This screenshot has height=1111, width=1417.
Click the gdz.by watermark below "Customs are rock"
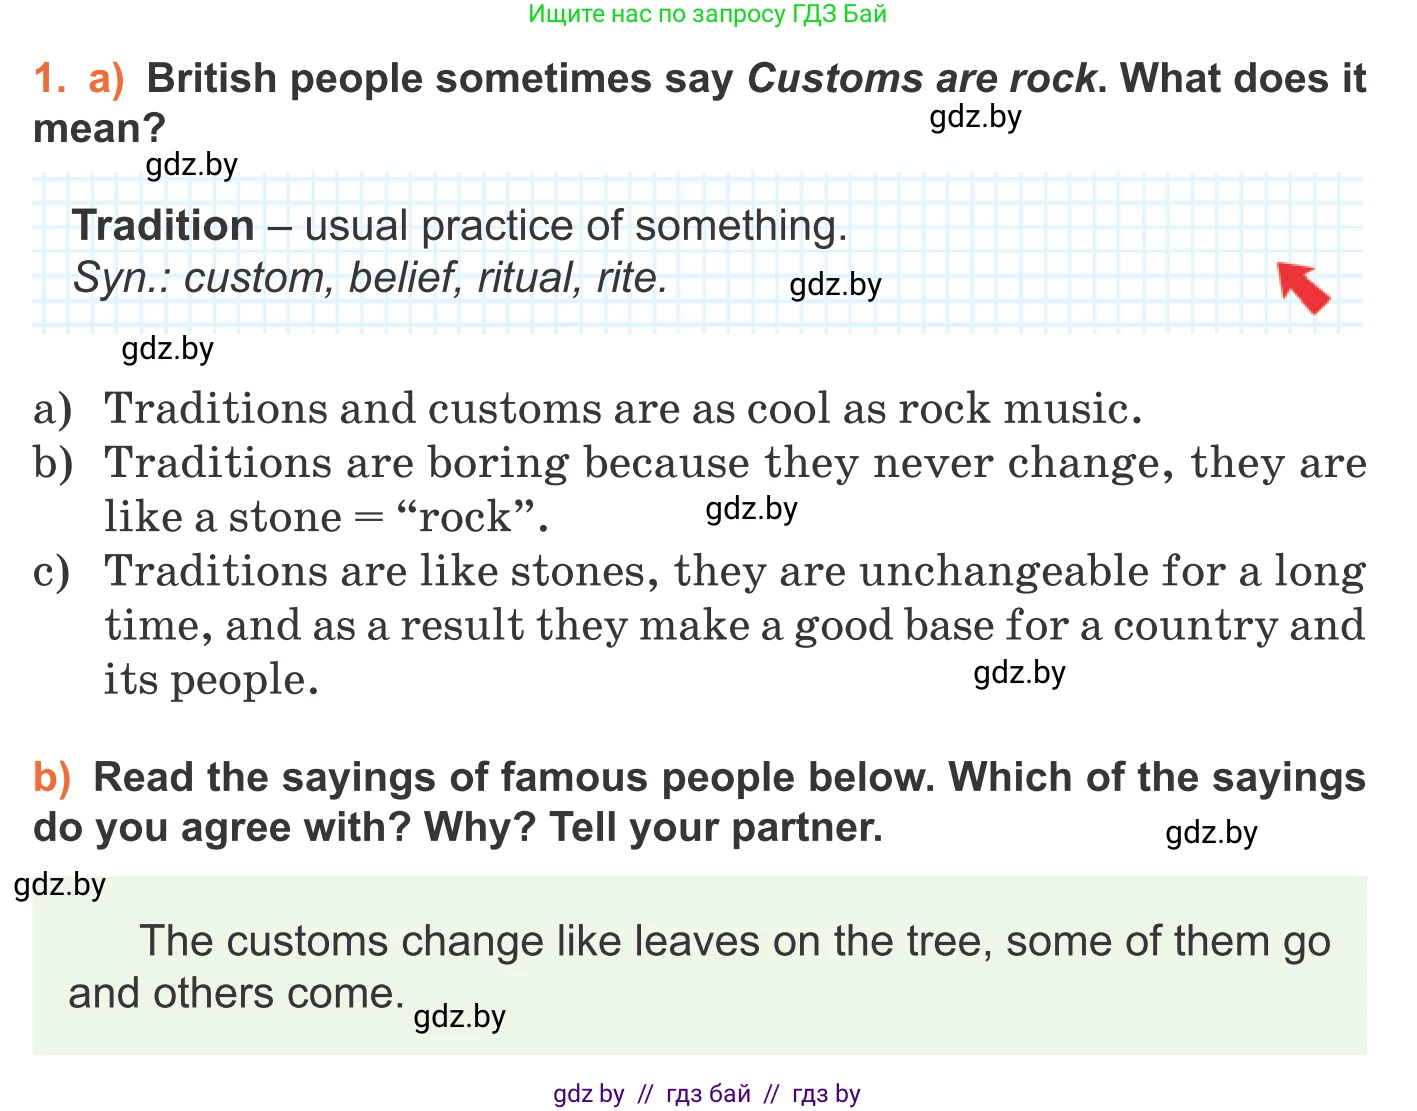975,118
